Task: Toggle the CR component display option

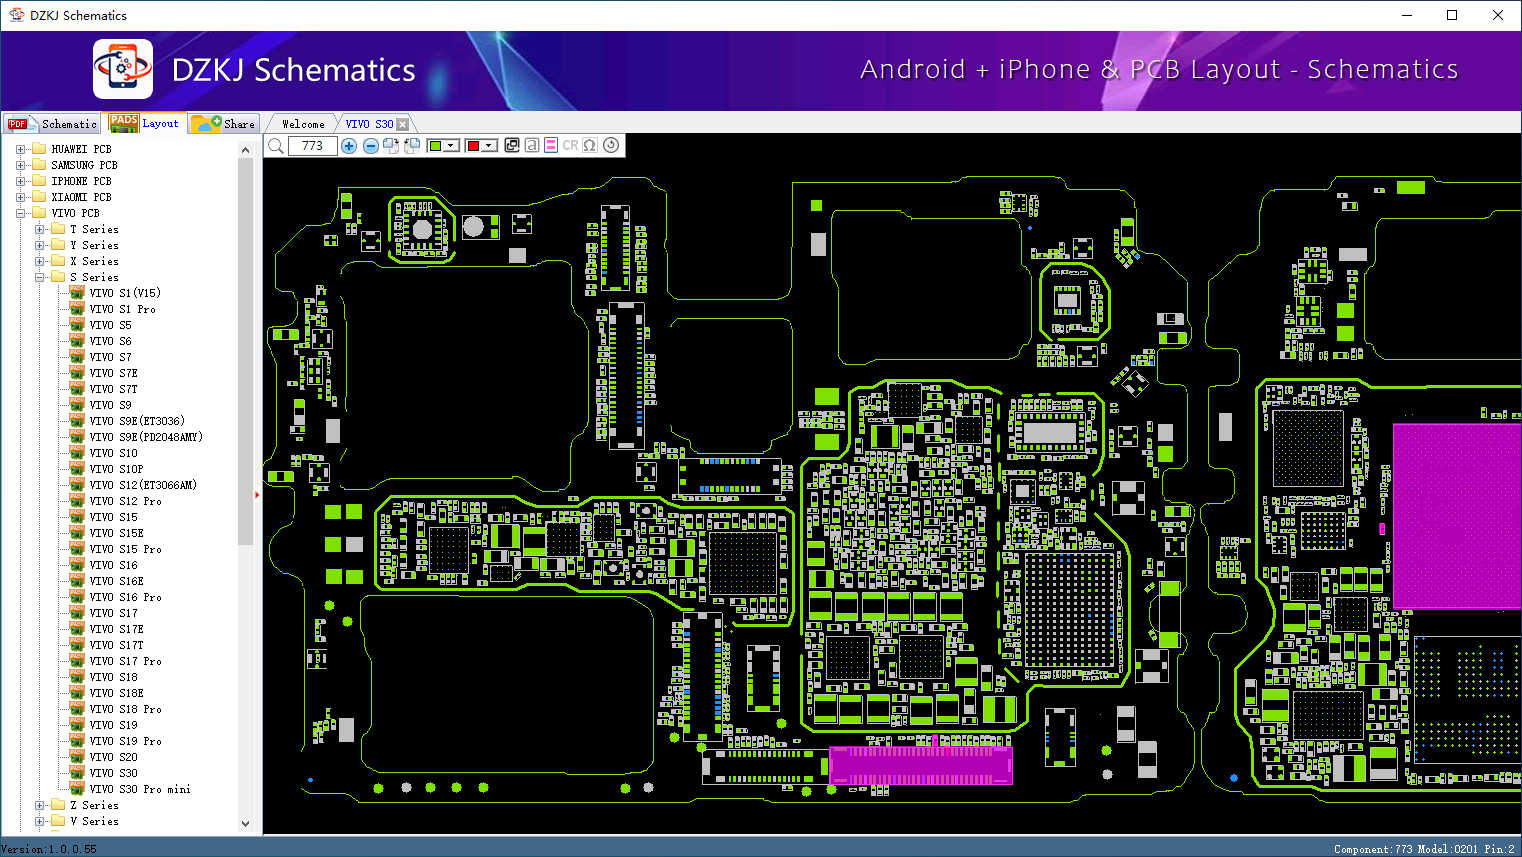Action: coord(570,145)
